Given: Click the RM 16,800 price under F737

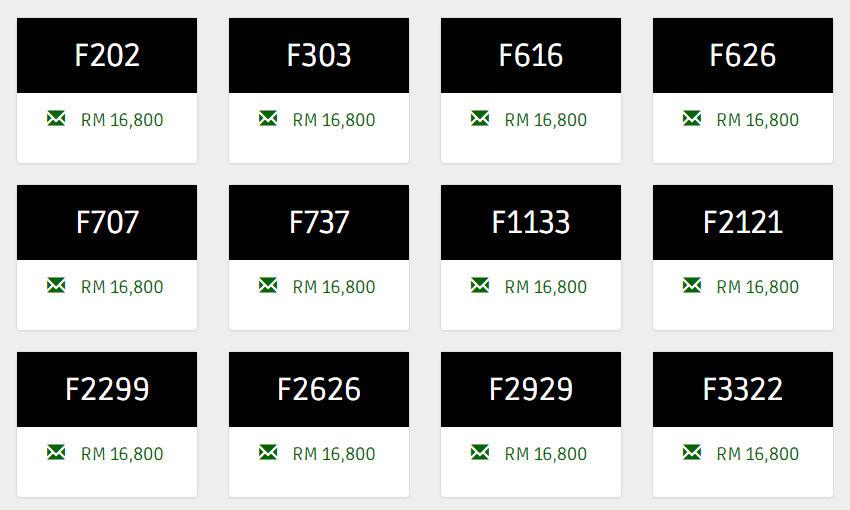Looking at the screenshot, I should (x=334, y=287).
